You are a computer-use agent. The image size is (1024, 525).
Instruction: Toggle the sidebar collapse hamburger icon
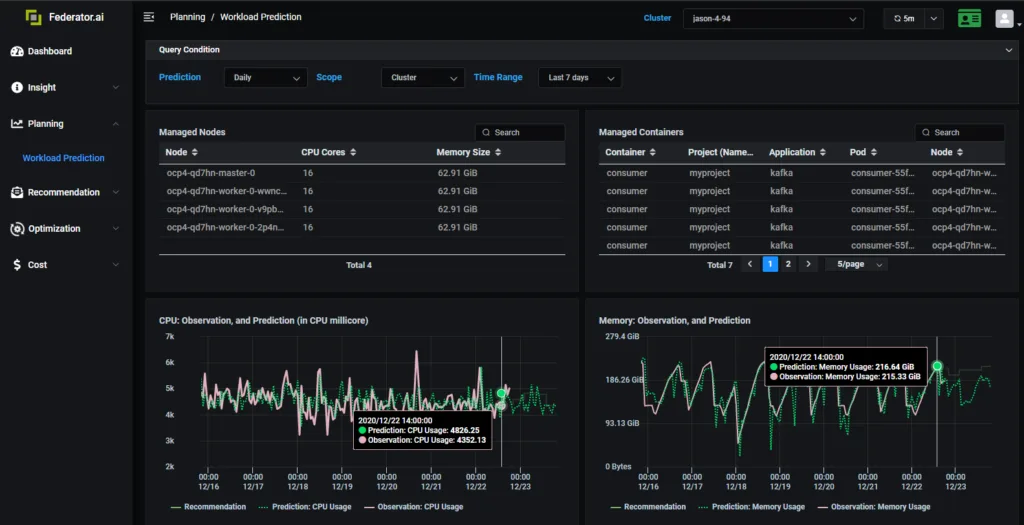(x=149, y=17)
